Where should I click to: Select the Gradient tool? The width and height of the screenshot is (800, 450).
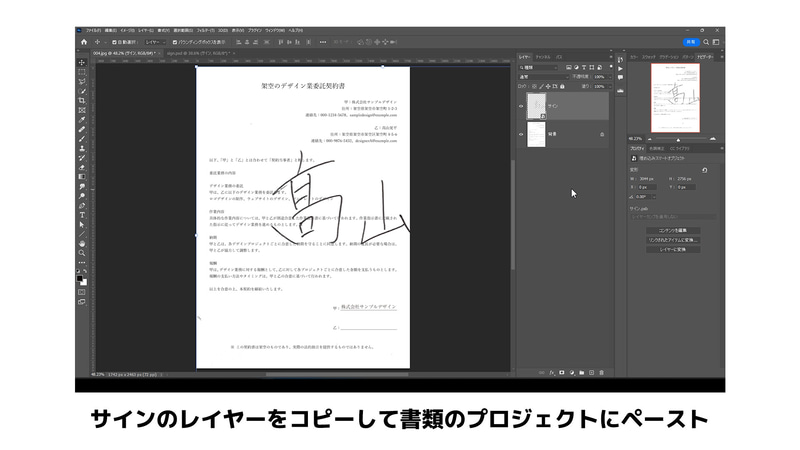tap(82, 177)
